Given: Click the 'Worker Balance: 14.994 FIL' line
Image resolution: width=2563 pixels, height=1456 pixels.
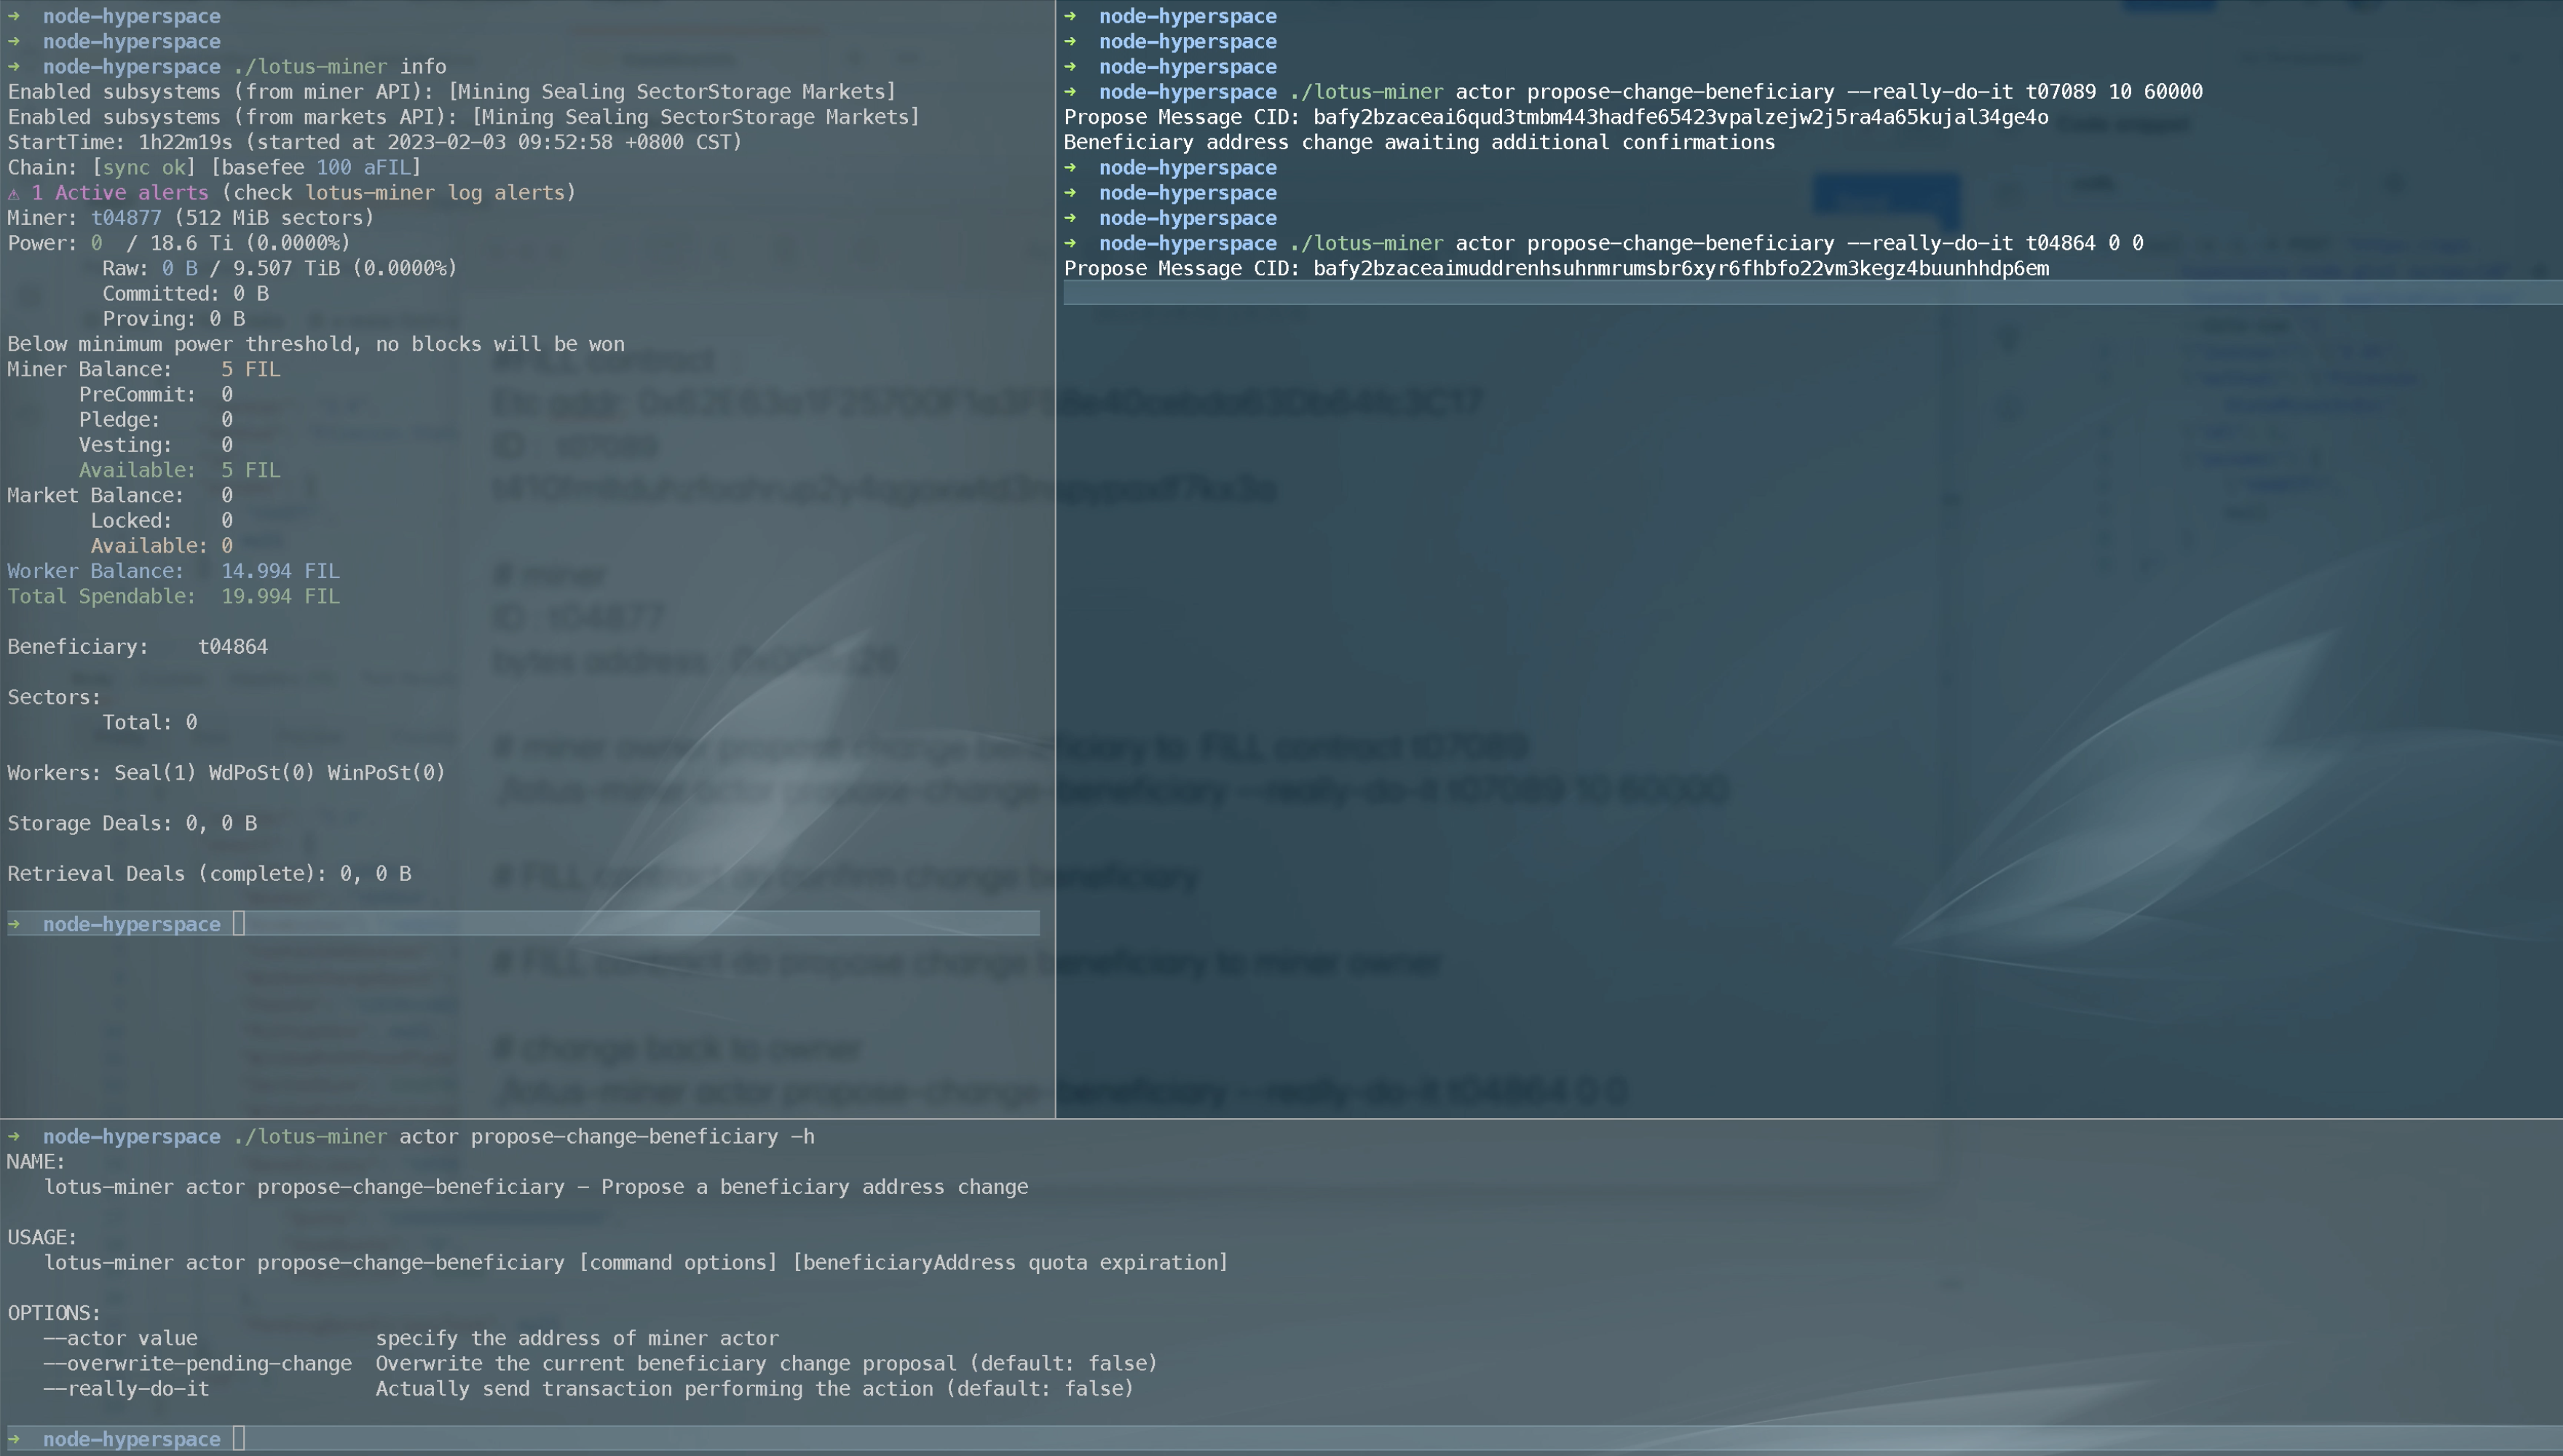Looking at the screenshot, I should [x=174, y=571].
